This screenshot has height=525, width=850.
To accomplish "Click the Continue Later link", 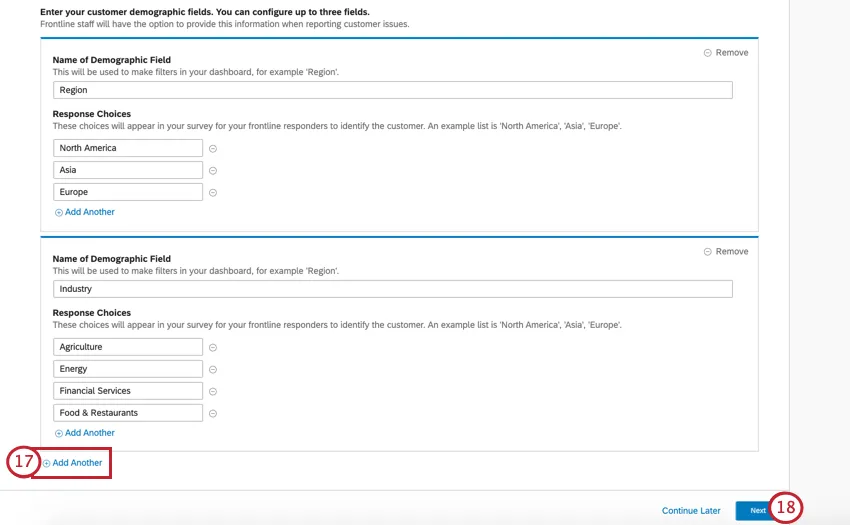I will [691, 511].
